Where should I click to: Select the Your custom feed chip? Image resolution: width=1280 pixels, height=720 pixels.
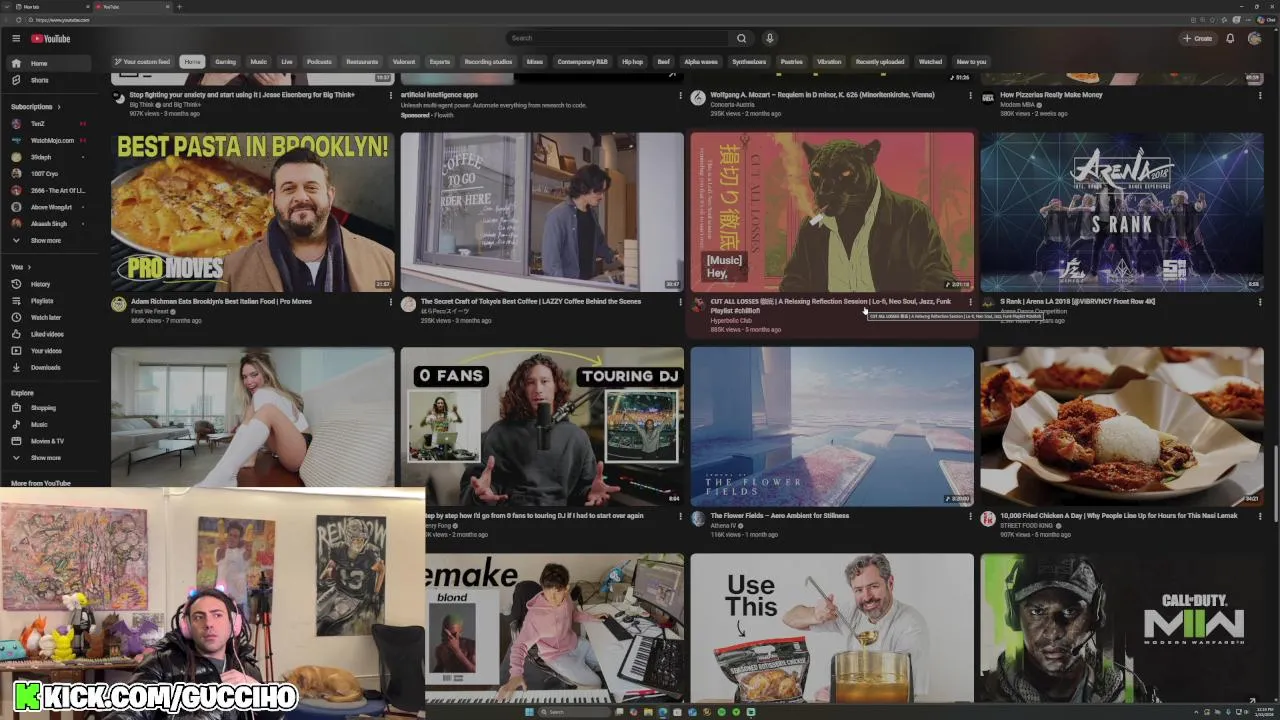pos(142,62)
